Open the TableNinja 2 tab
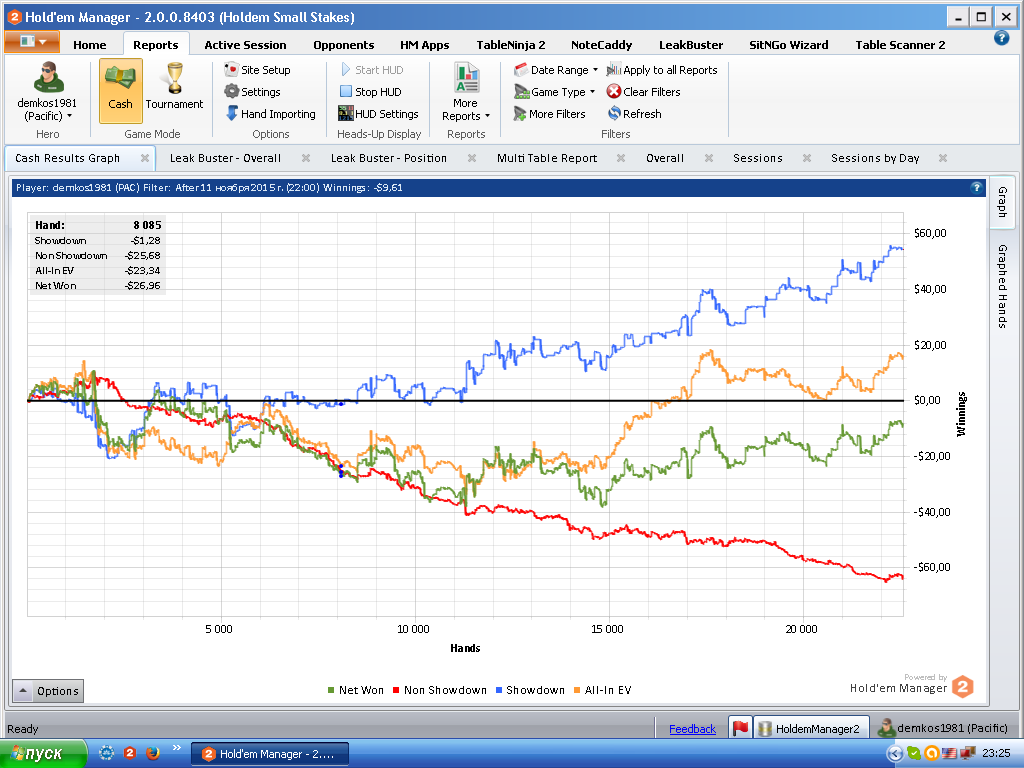1024x768 pixels. pos(511,45)
